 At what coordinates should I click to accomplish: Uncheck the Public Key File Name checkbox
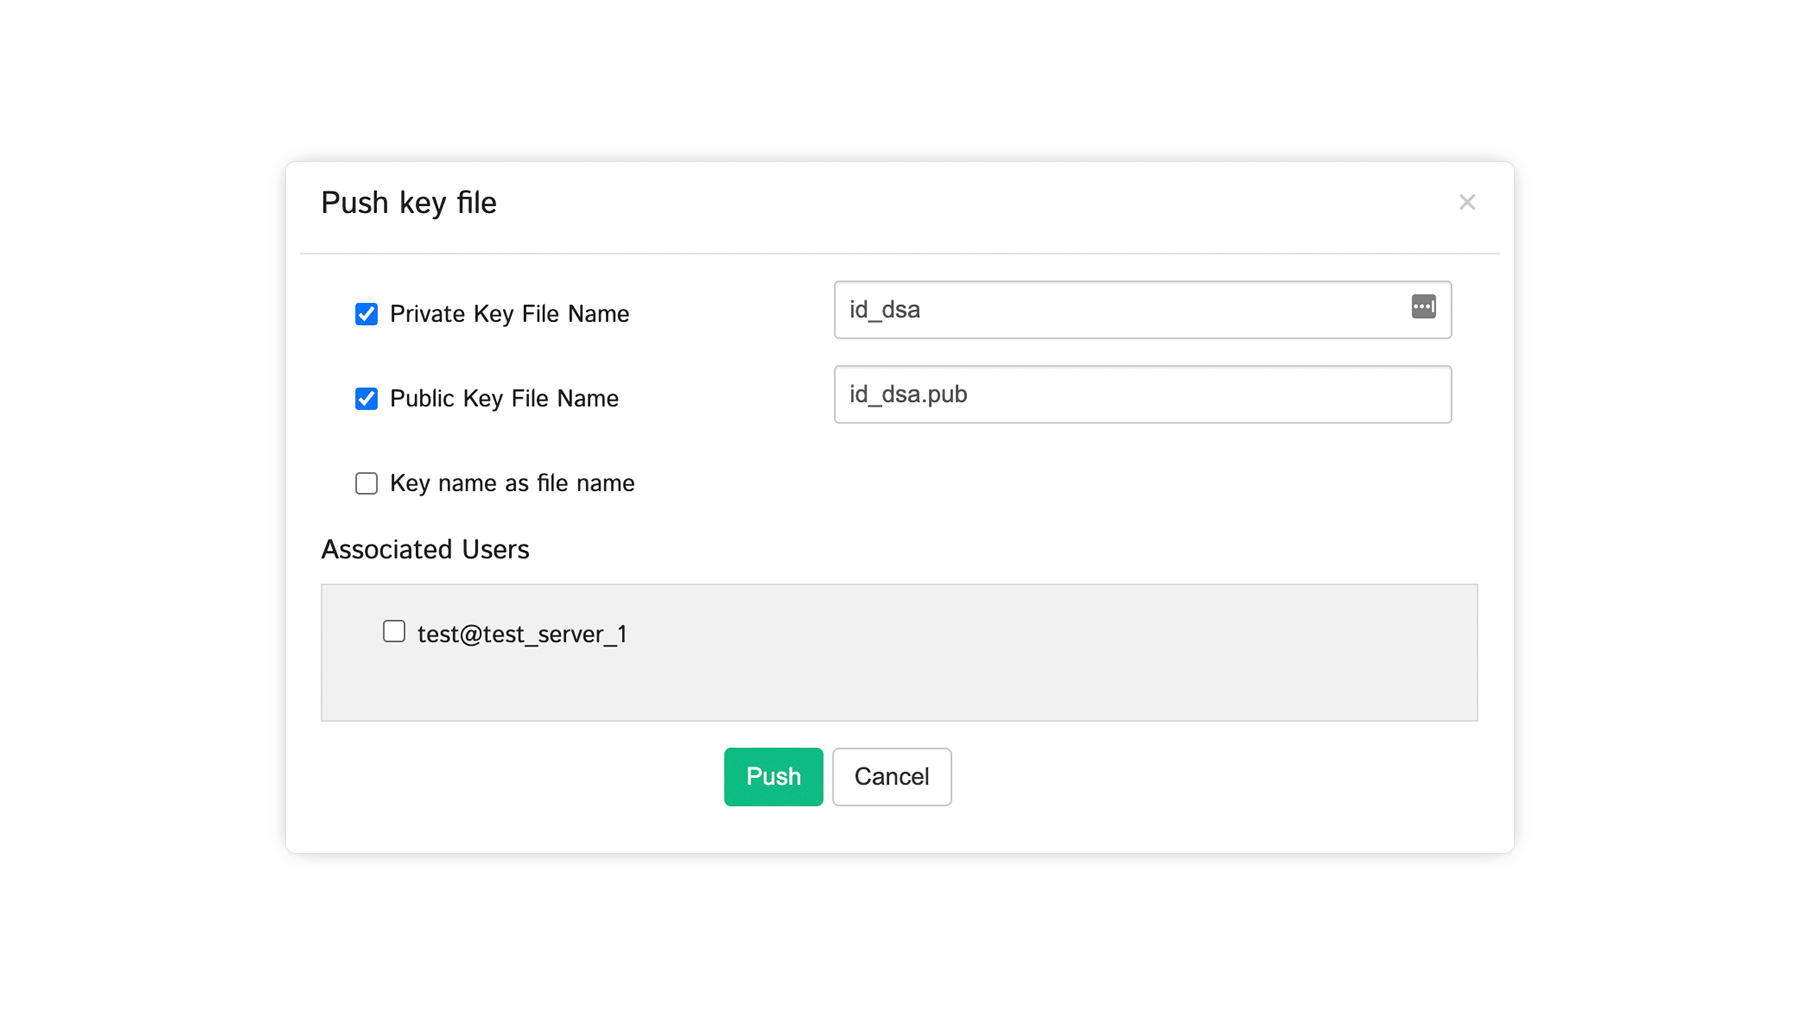pos(367,399)
